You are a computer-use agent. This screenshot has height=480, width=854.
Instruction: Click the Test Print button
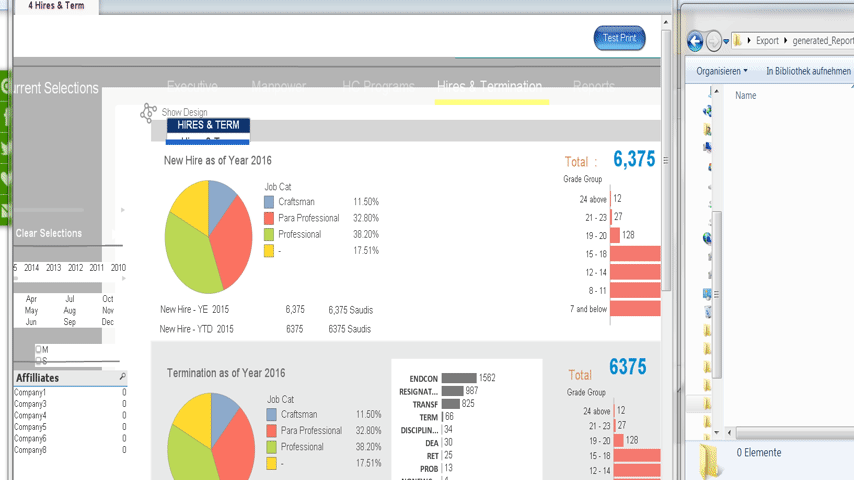point(619,38)
